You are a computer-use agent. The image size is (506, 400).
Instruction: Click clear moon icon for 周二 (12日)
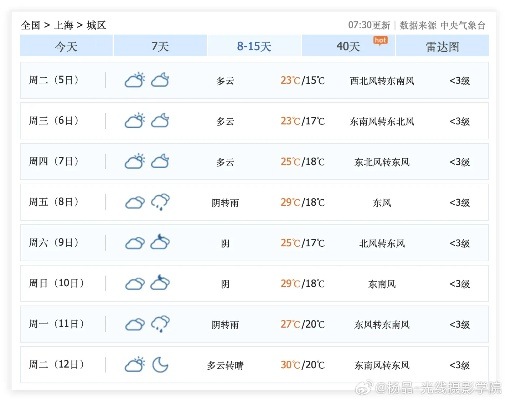[x=160, y=365]
